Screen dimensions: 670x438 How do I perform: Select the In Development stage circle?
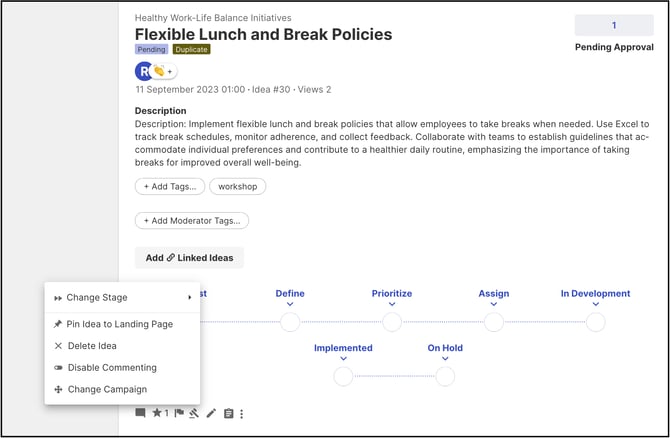click(x=595, y=322)
